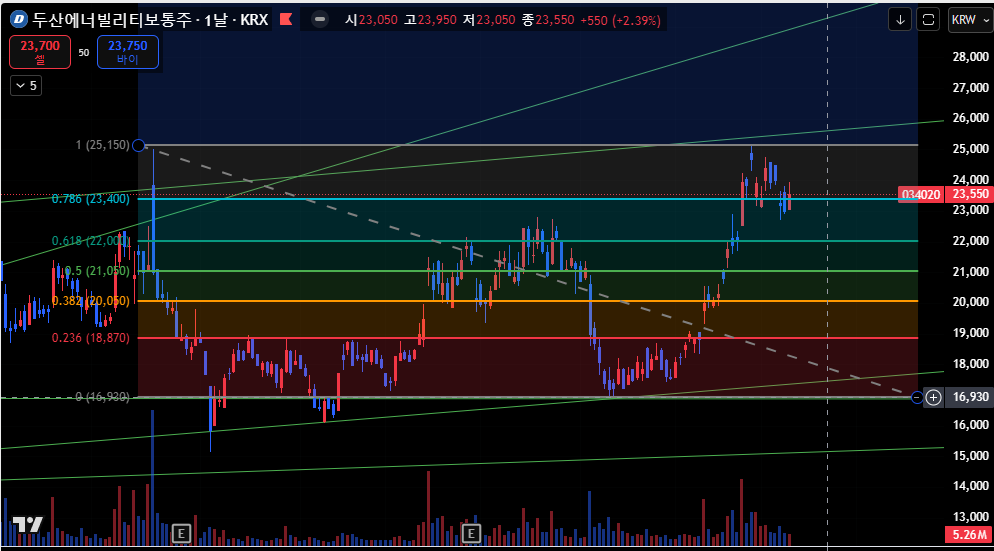Click the first E earnings marker on the timeline
The height and width of the screenshot is (551, 994).
181,534
